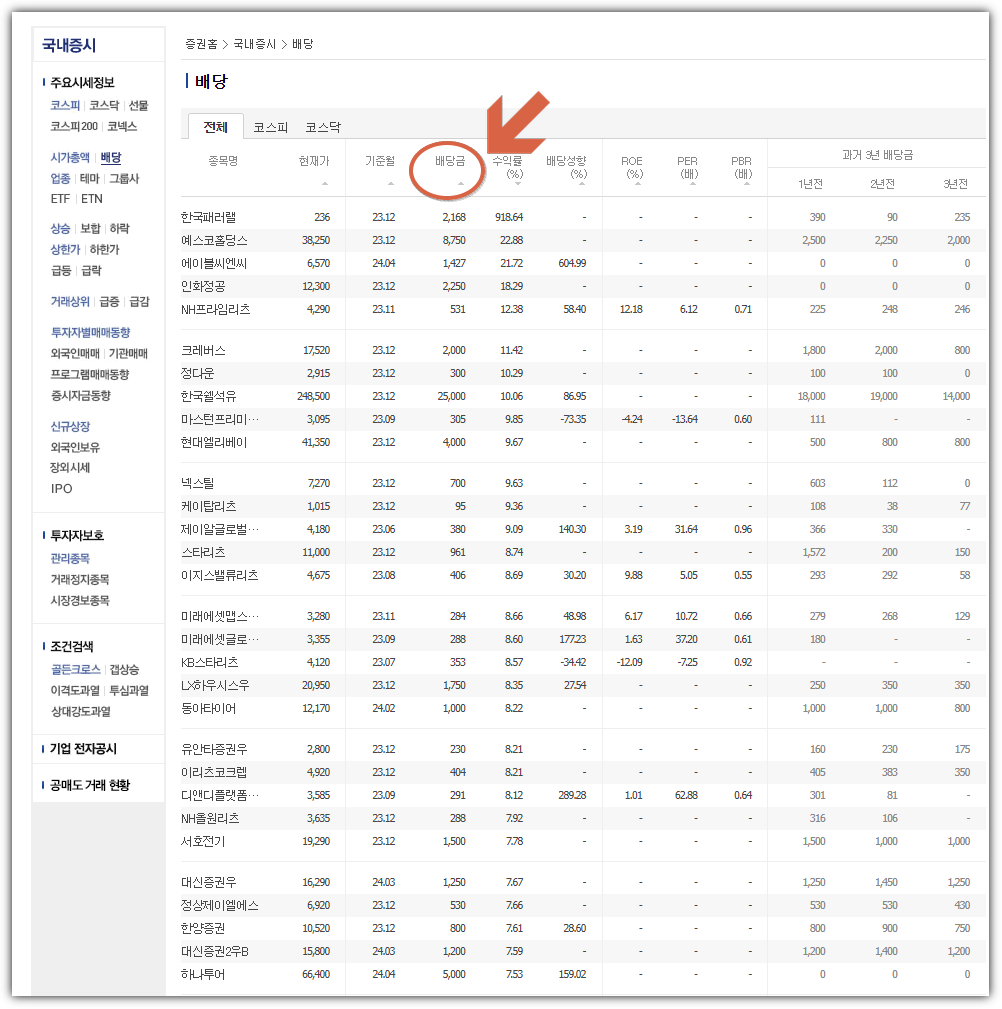Image resolution: width=1002 pixels, height=1009 pixels.
Task: Open stock 예스코홀딩스
Action: coord(214,240)
